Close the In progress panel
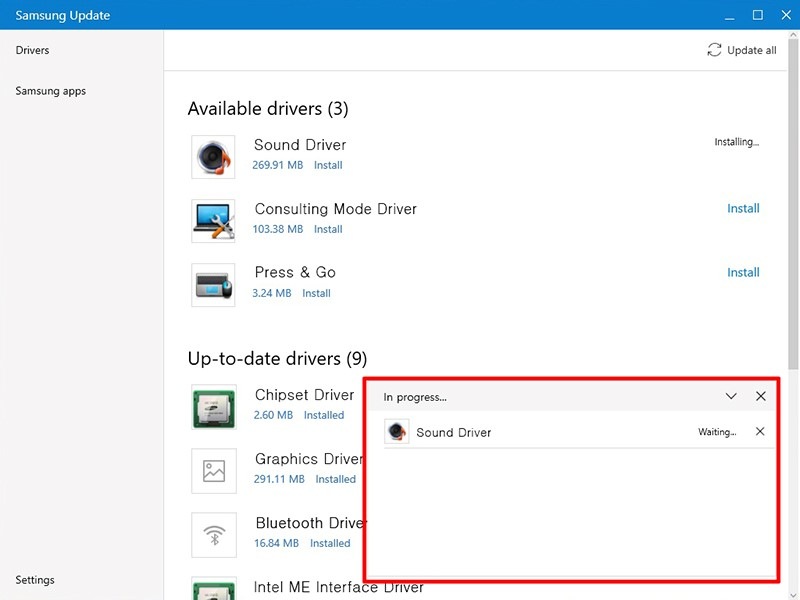 761,396
